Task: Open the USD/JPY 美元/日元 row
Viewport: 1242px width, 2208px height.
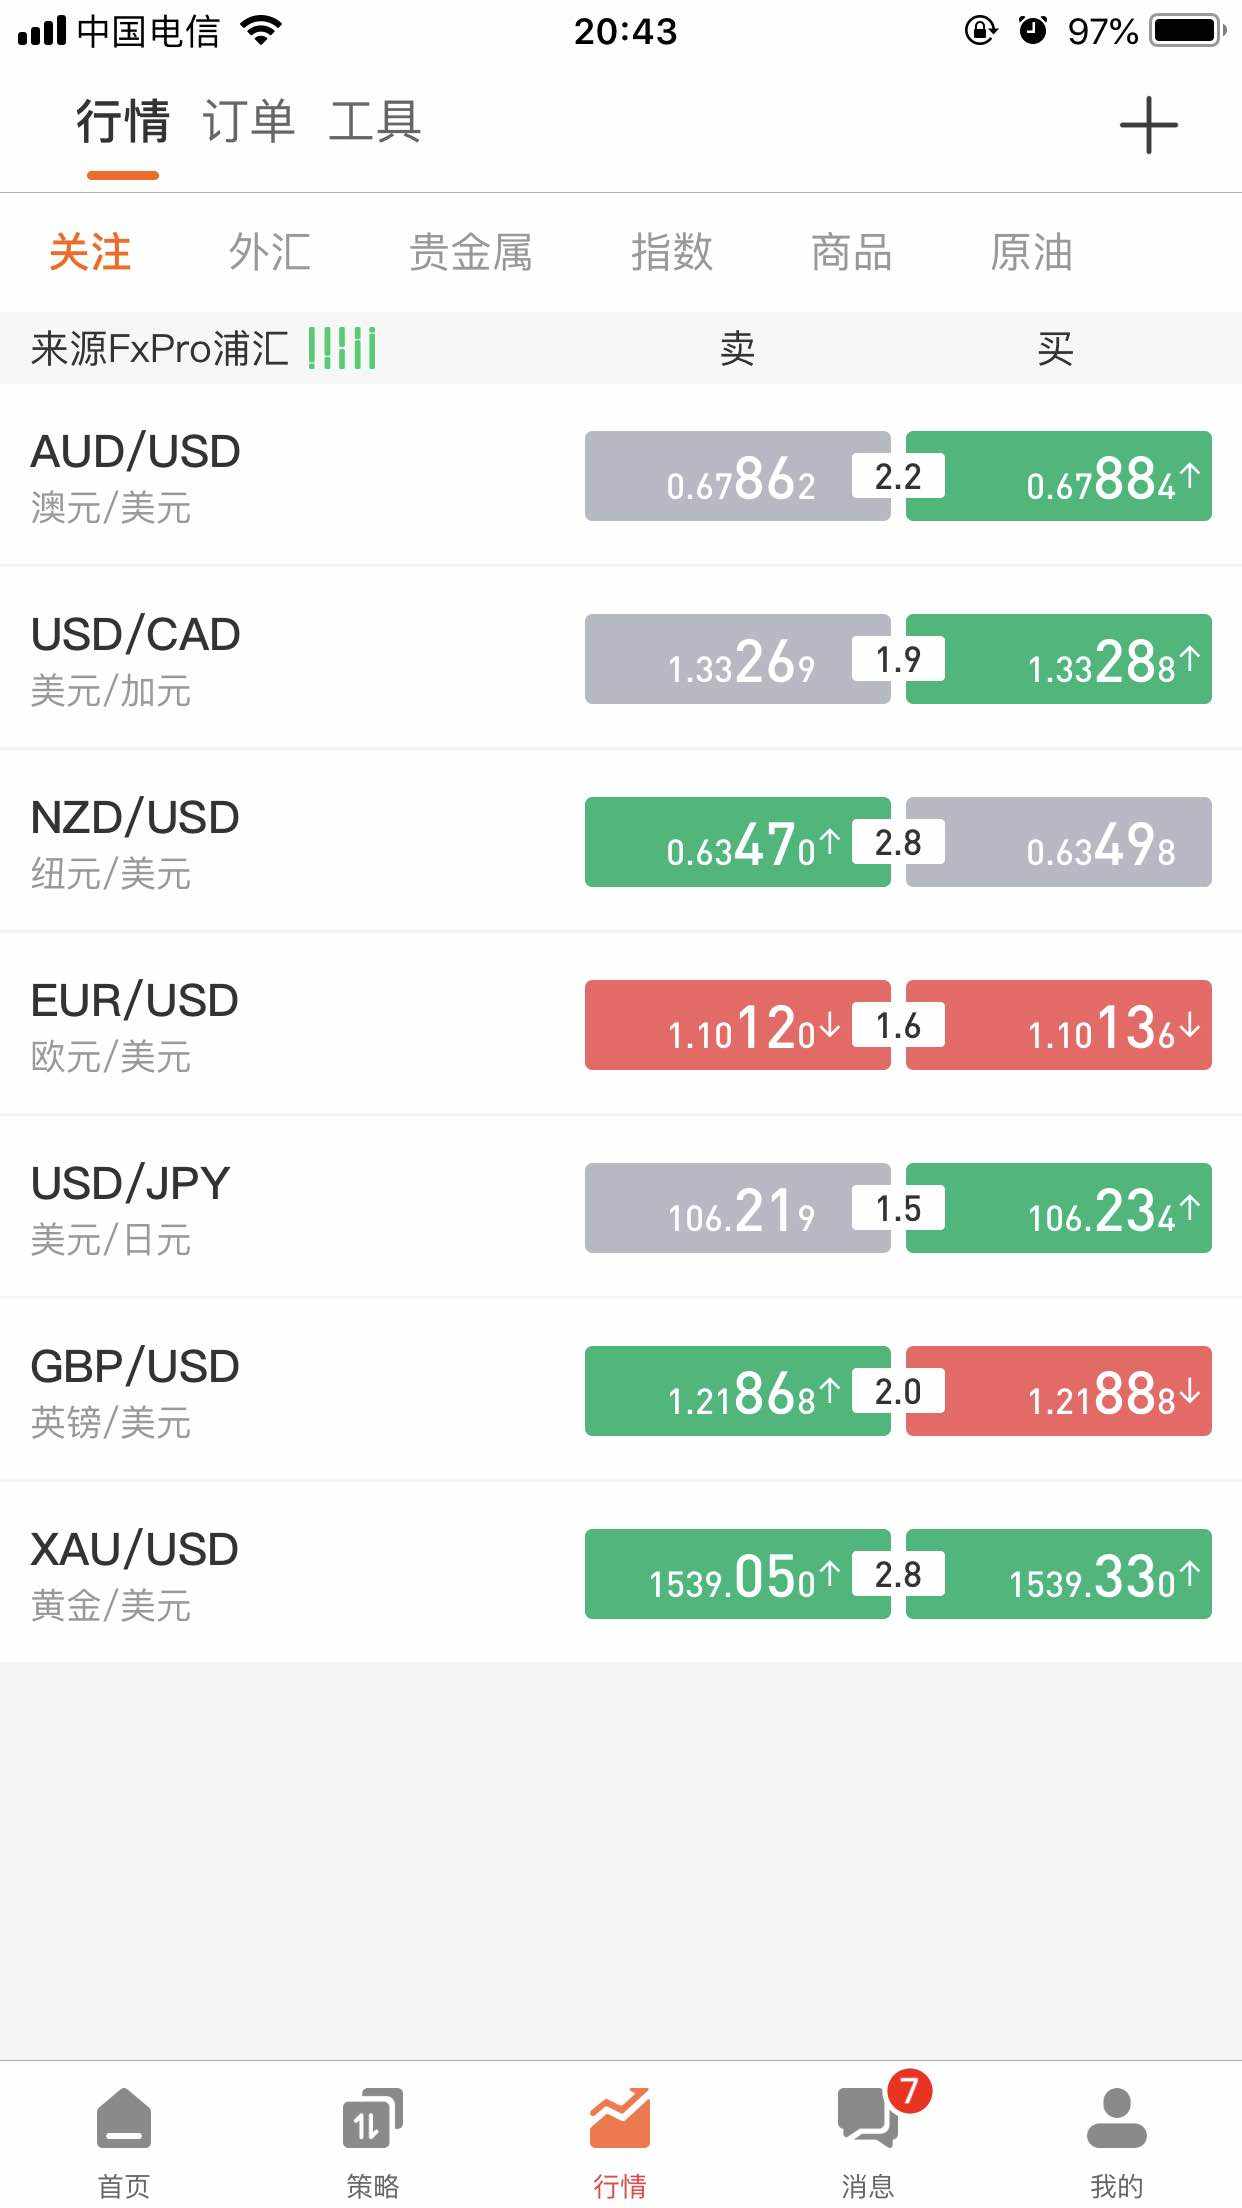Action: tap(621, 1208)
